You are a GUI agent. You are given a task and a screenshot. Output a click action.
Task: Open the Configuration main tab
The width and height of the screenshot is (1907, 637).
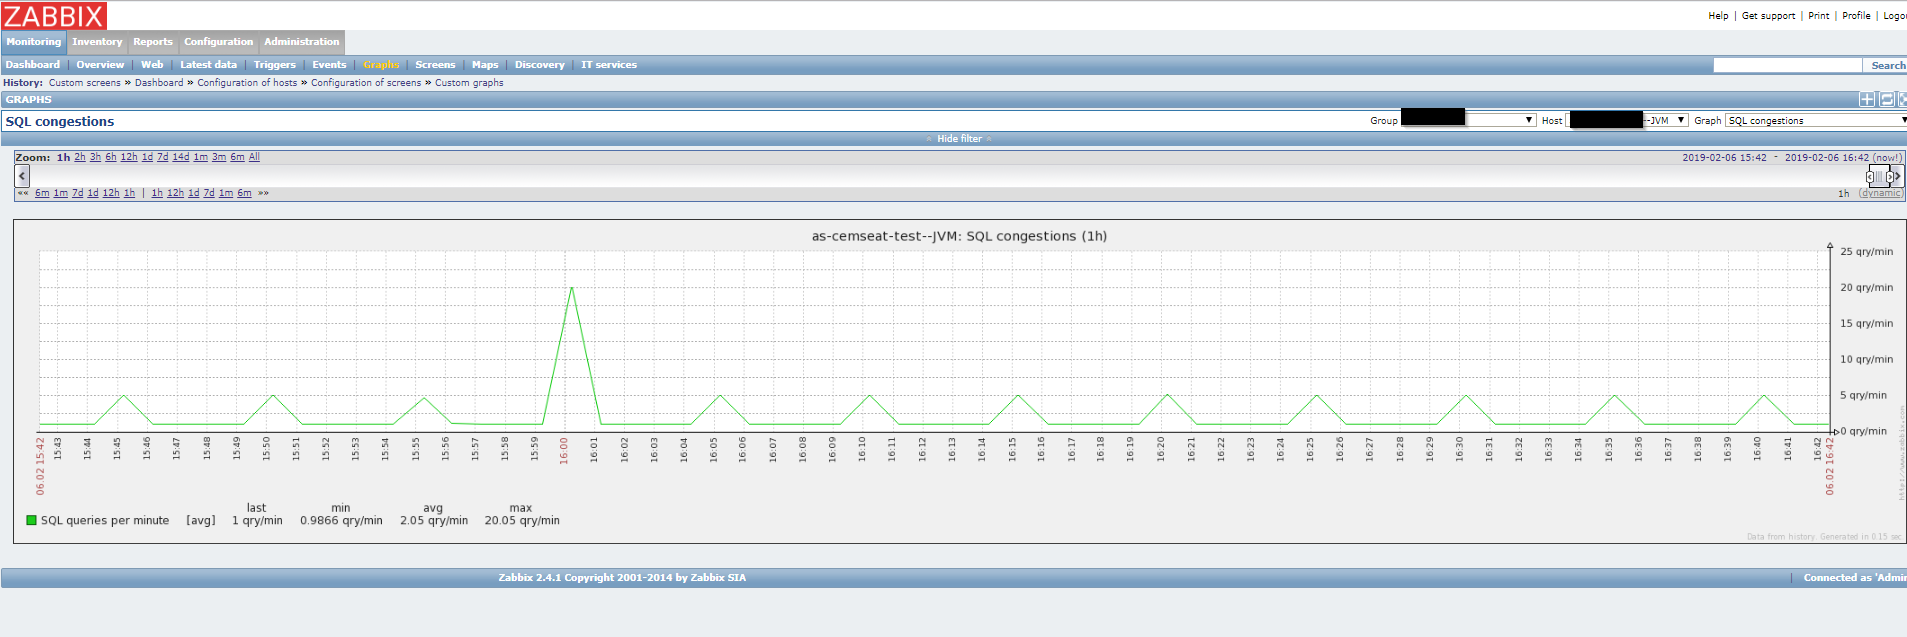(x=219, y=42)
